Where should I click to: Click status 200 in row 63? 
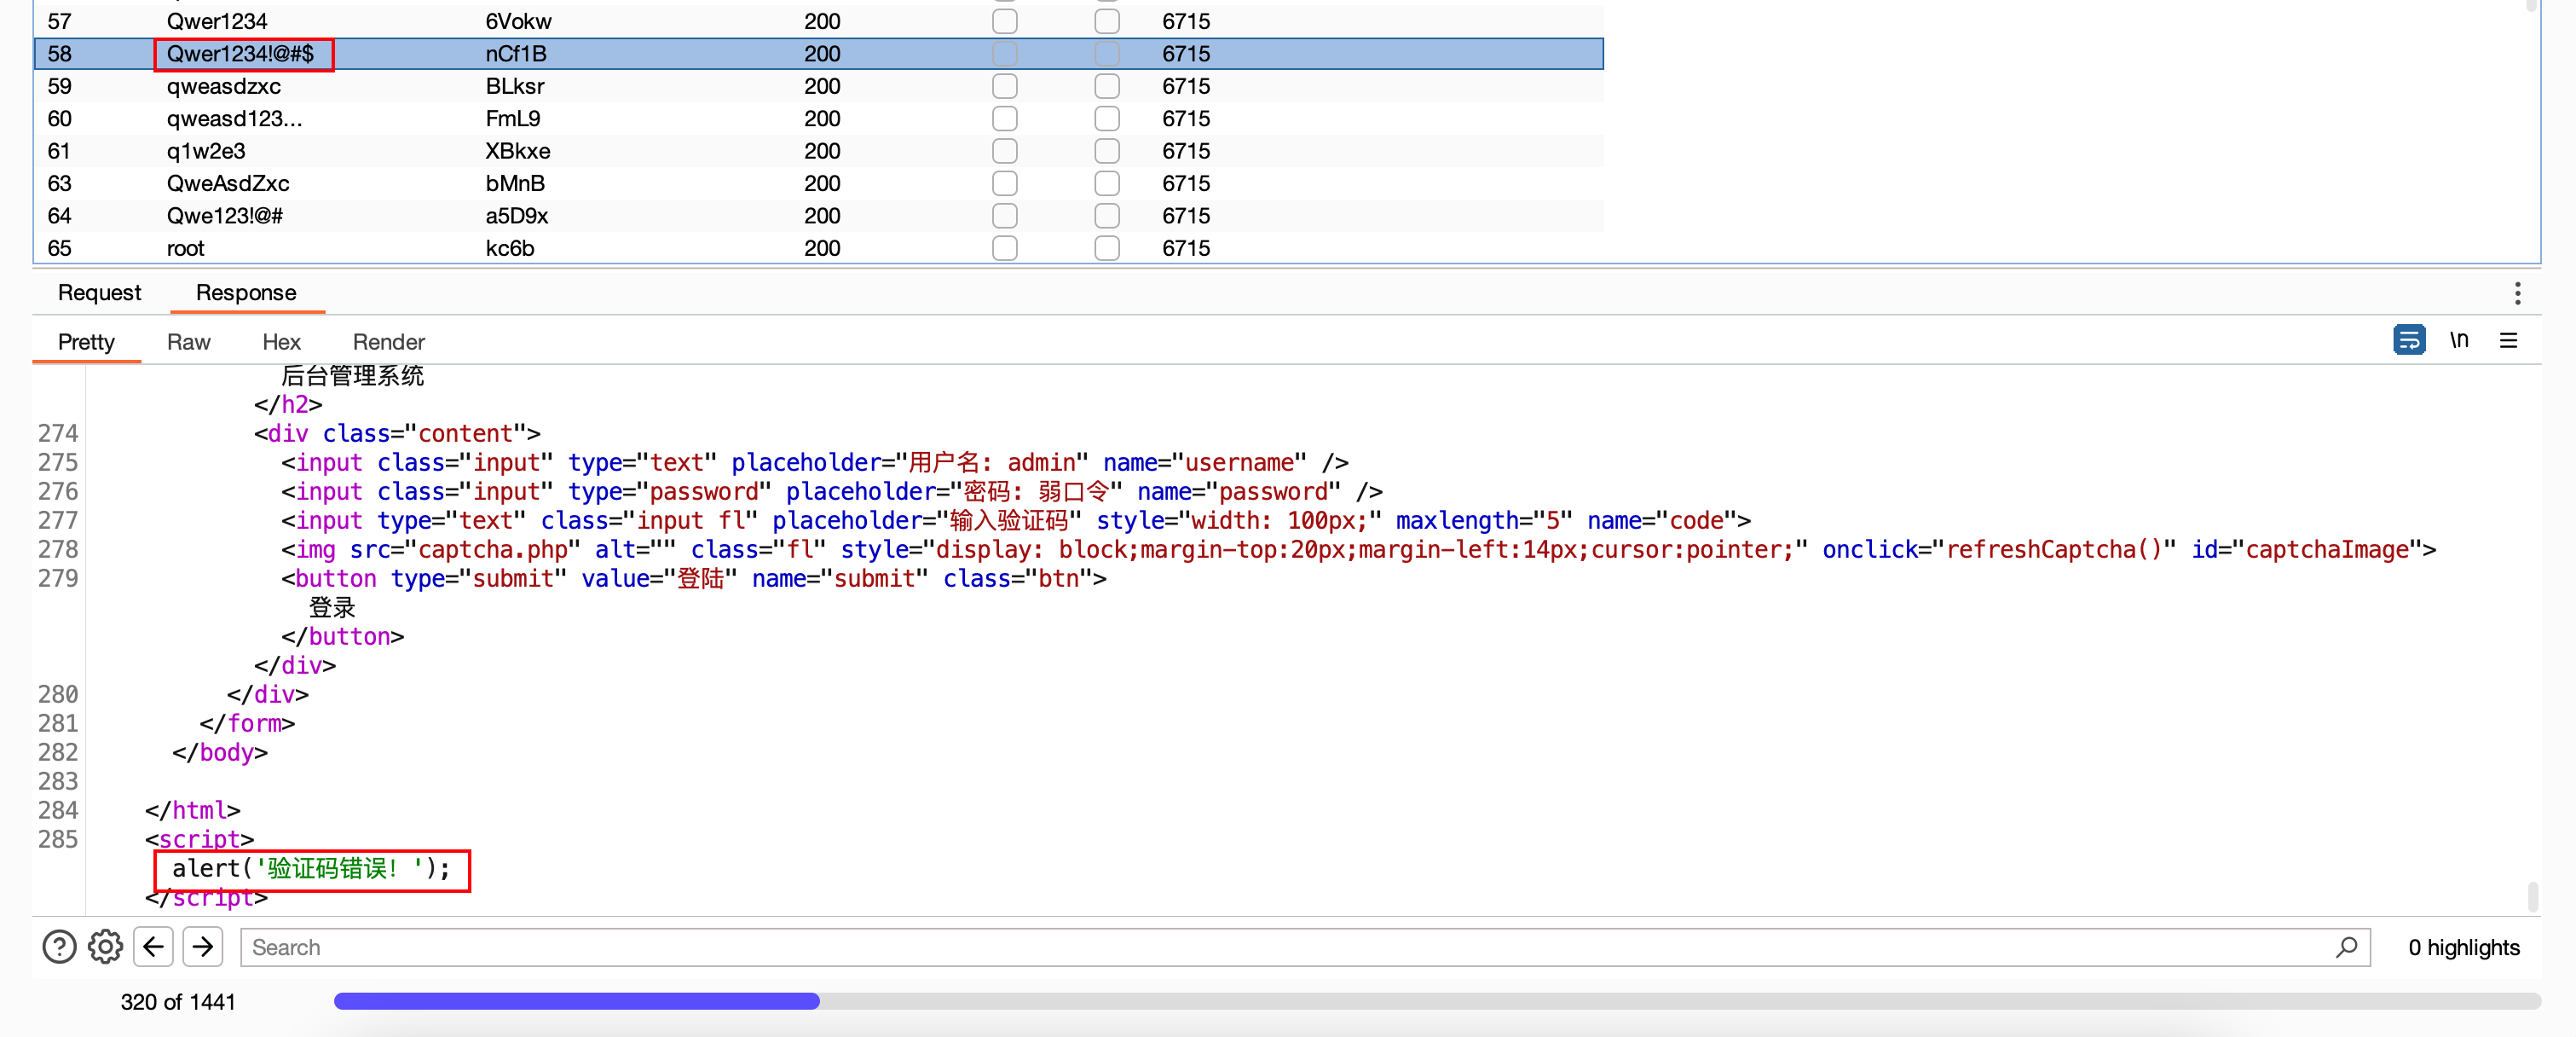[822, 183]
